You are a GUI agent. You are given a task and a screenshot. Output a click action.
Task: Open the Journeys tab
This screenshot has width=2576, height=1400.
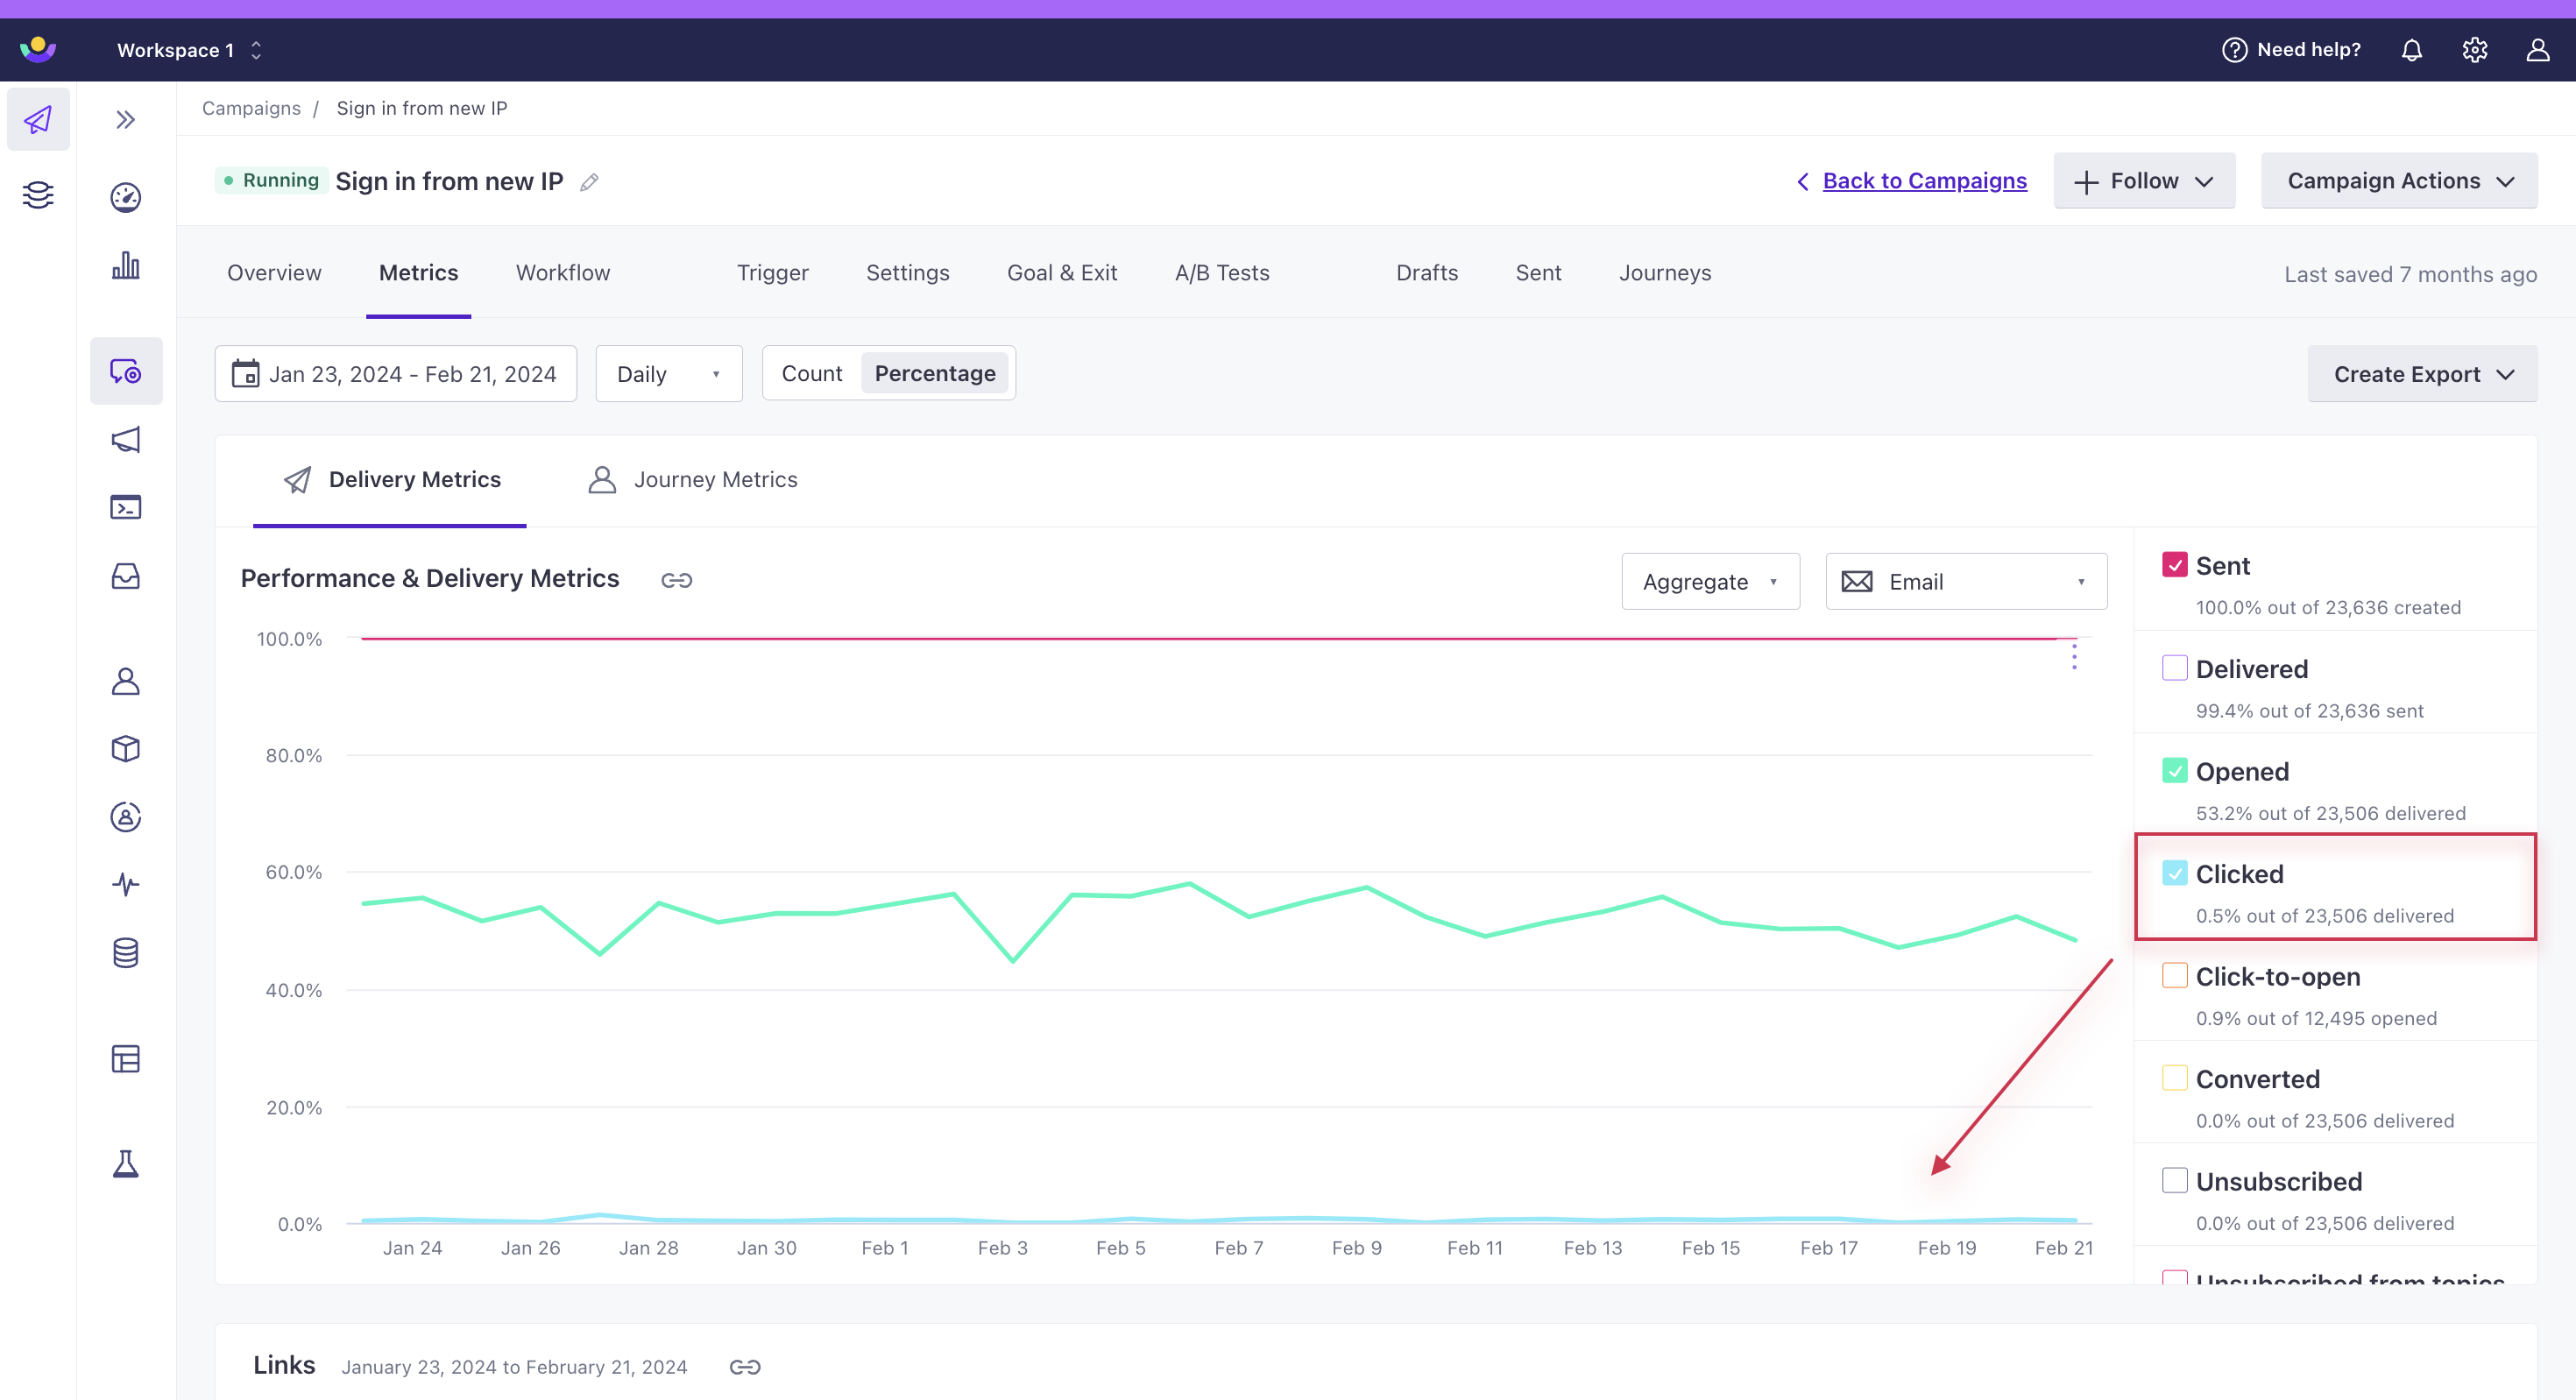pyautogui.click(x=1665, y=273)
